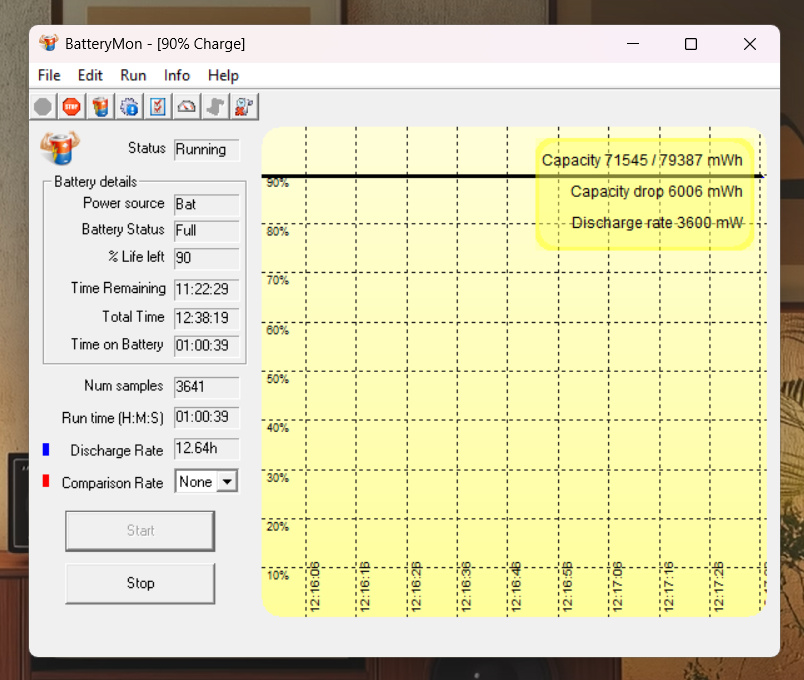
Task: Open the Help menu
Action: pos(223,75)
